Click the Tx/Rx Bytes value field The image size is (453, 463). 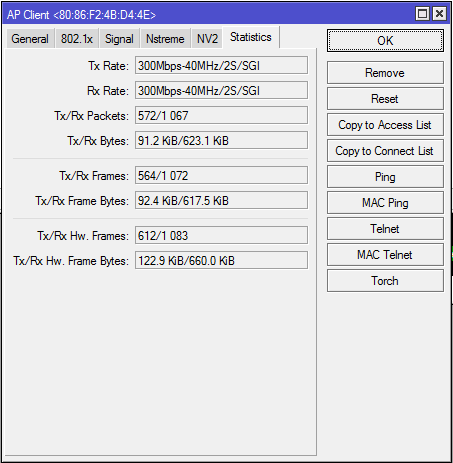[221, 140]
